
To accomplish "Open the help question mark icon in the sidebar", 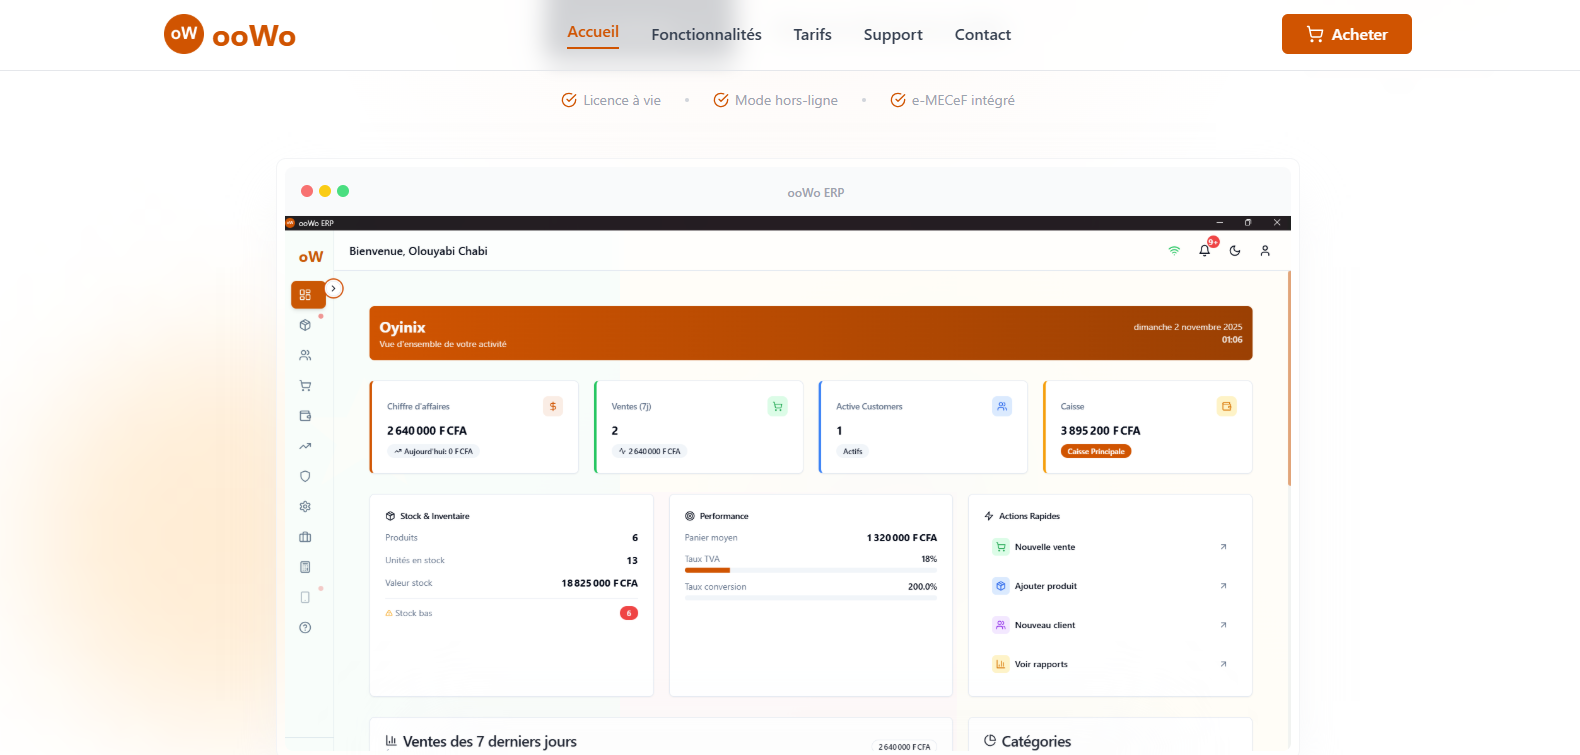I will [x=305, y=628].
